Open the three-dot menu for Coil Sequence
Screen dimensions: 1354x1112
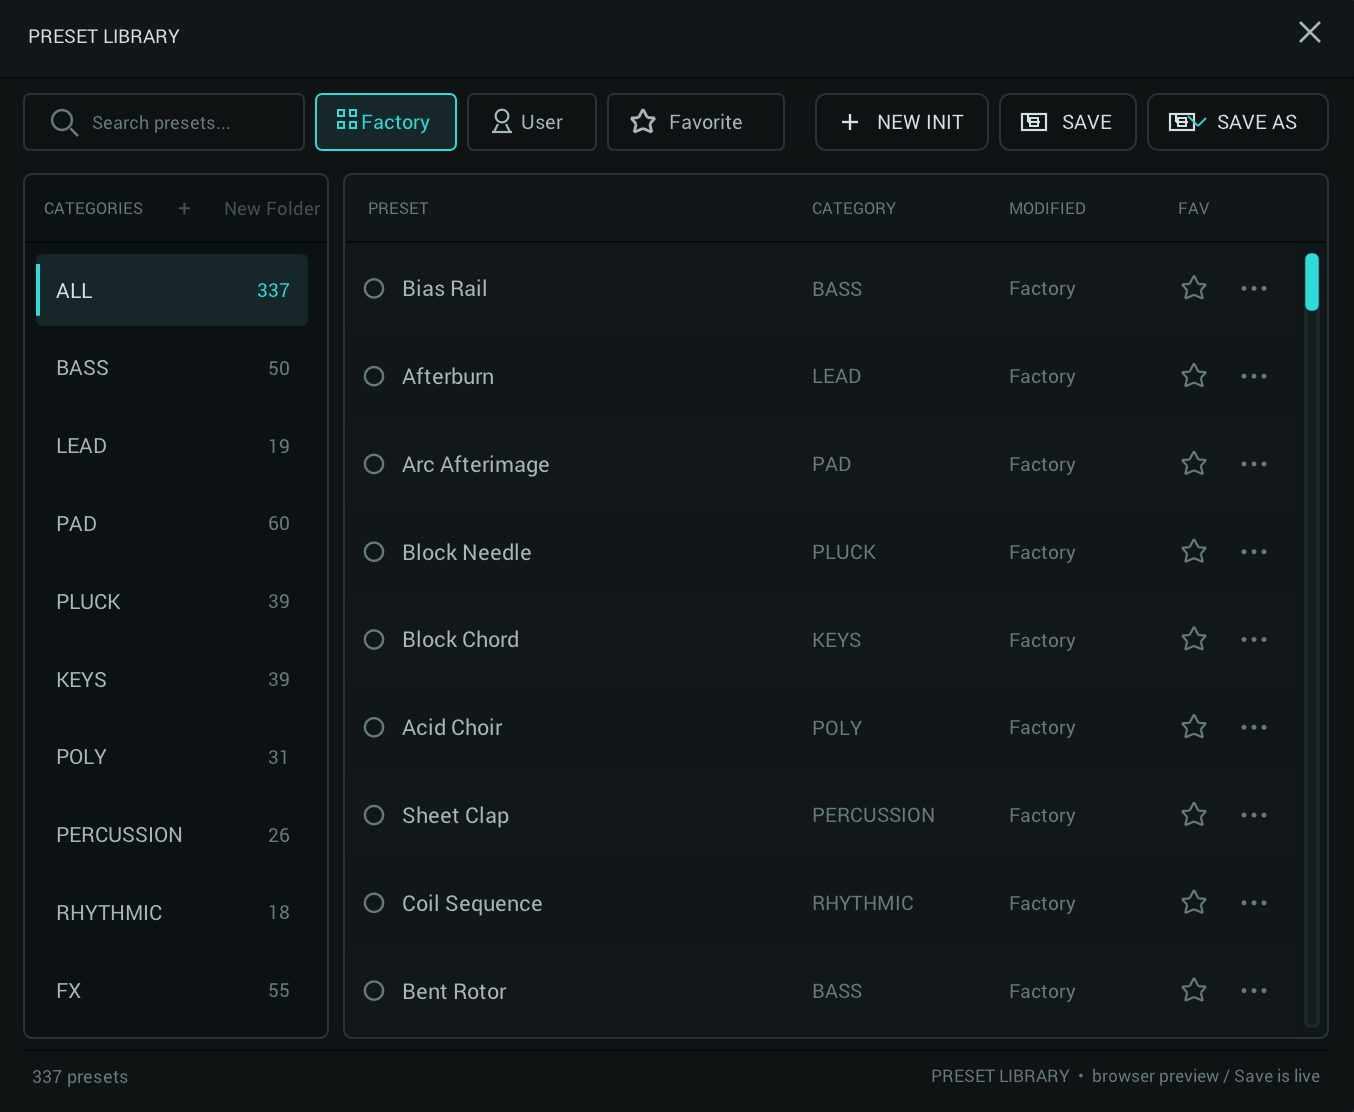[x=1254, y=903]
